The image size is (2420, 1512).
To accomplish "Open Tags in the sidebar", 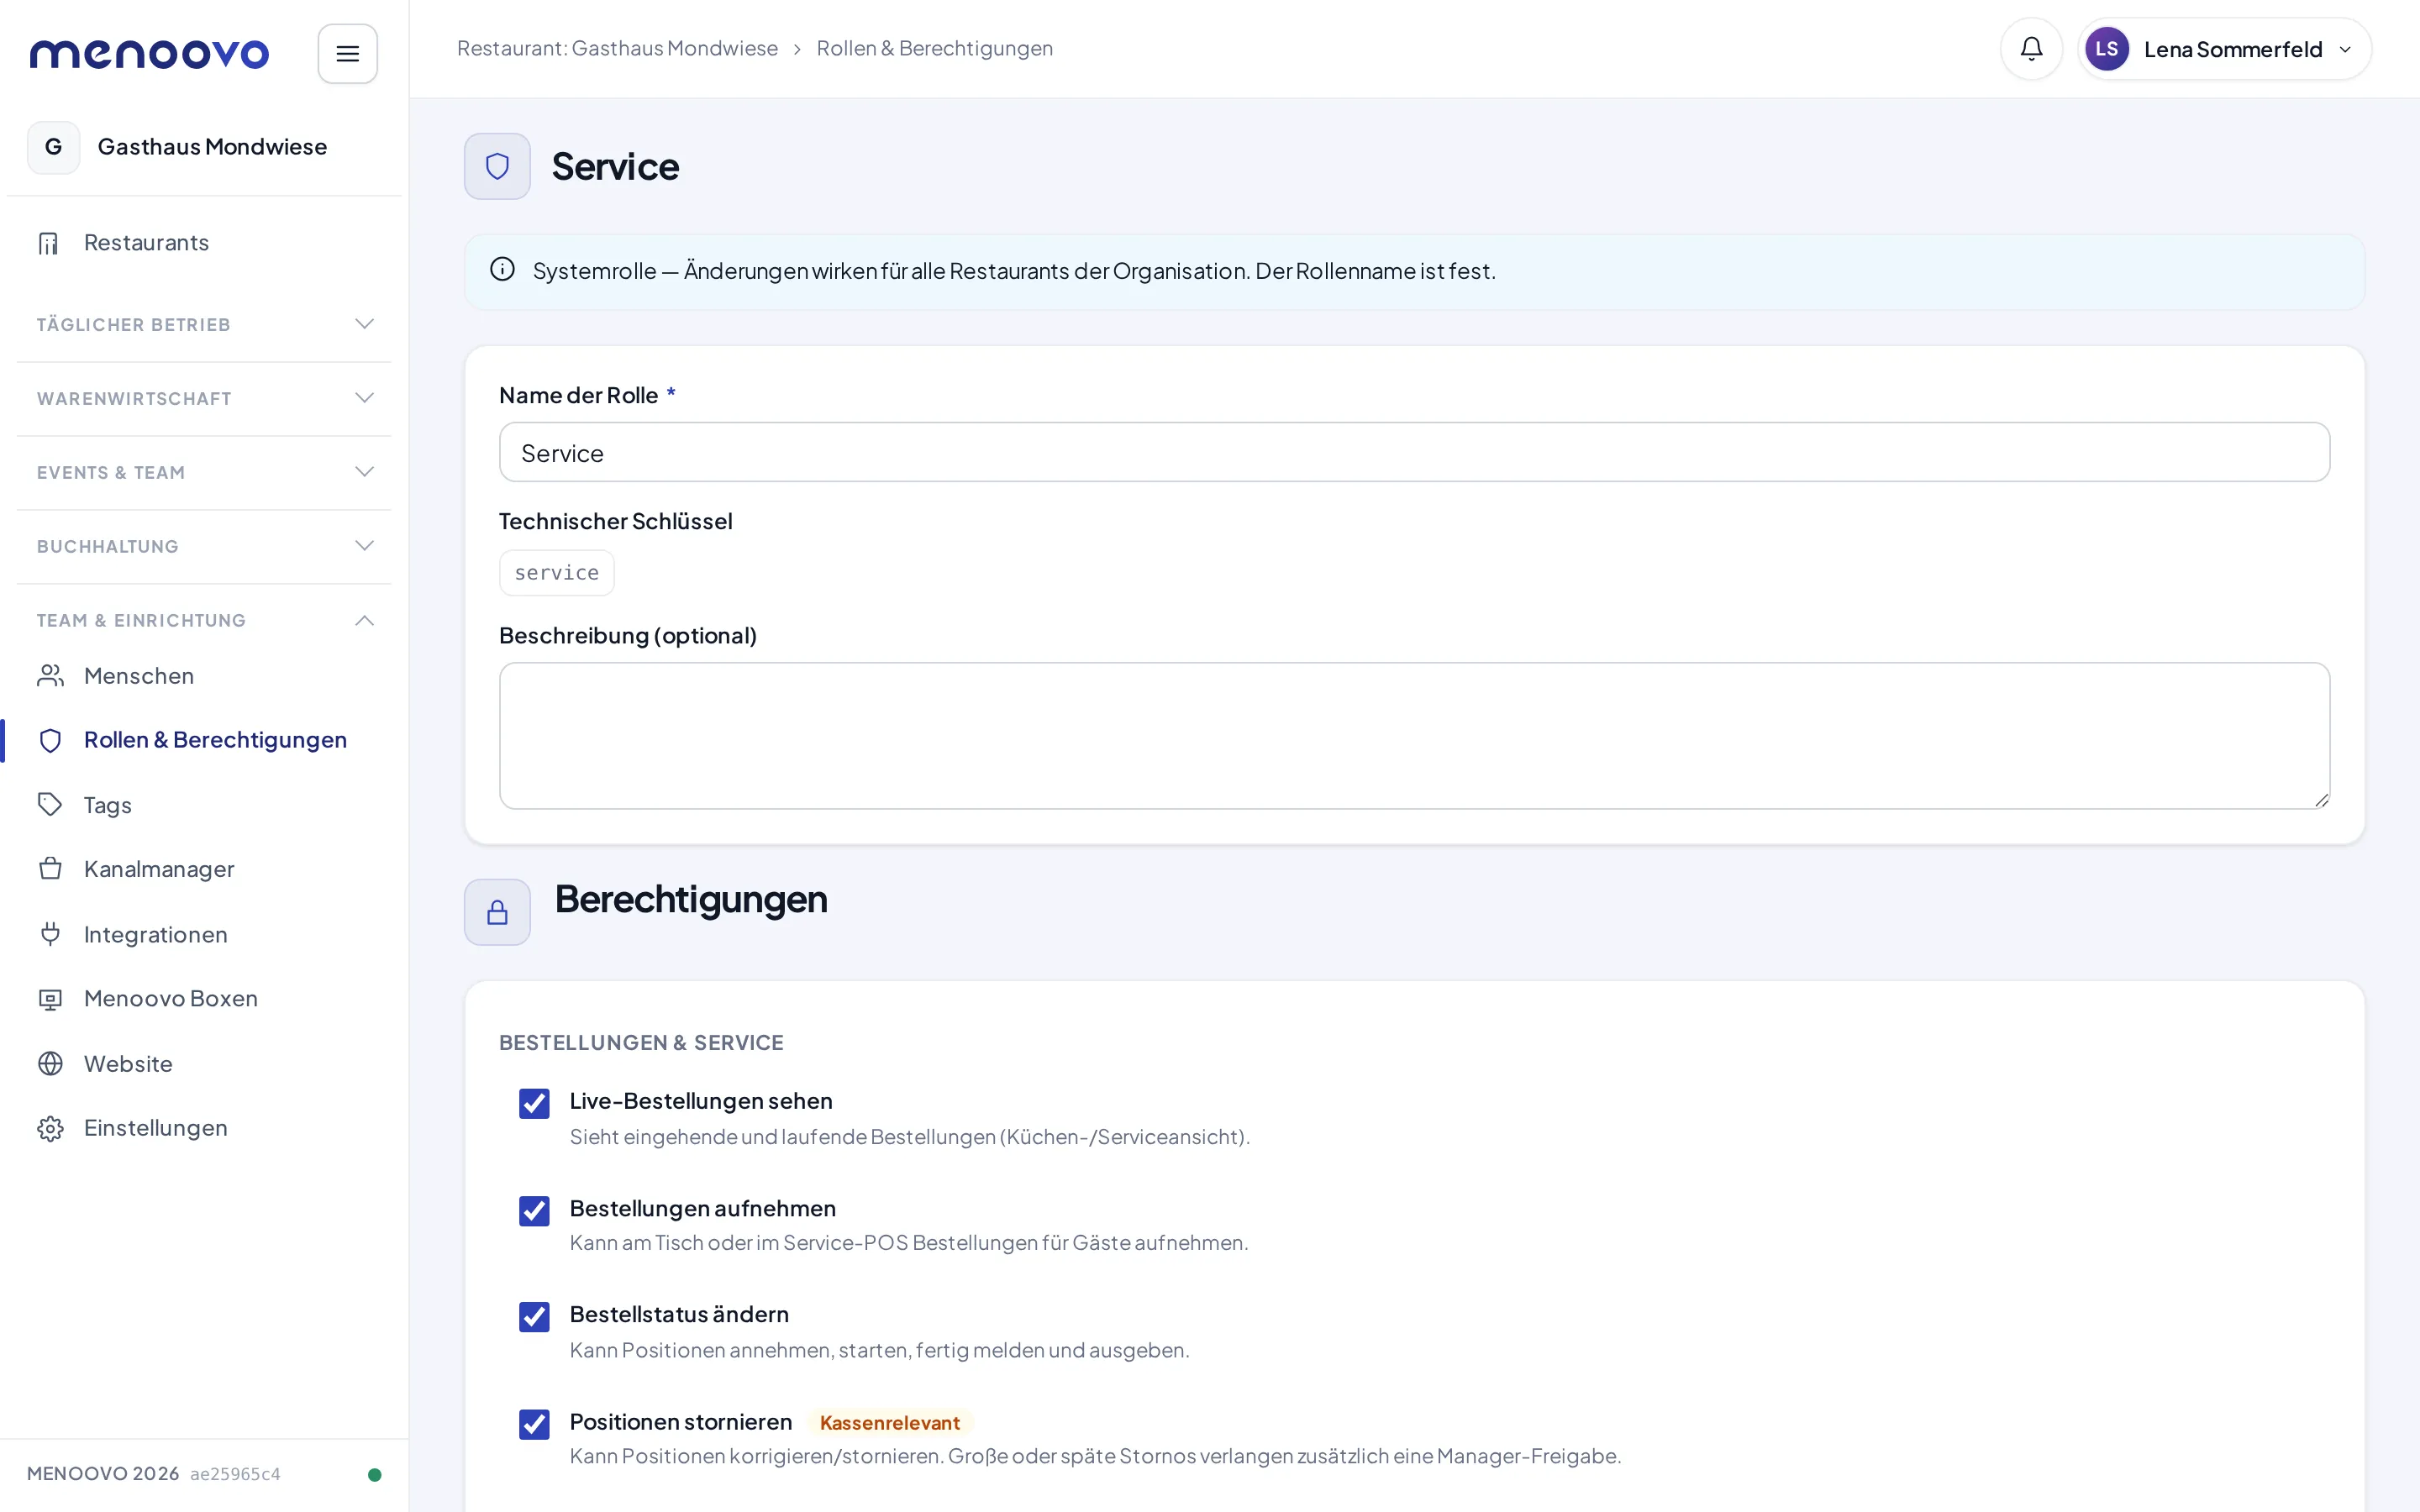I will point(204,805).
